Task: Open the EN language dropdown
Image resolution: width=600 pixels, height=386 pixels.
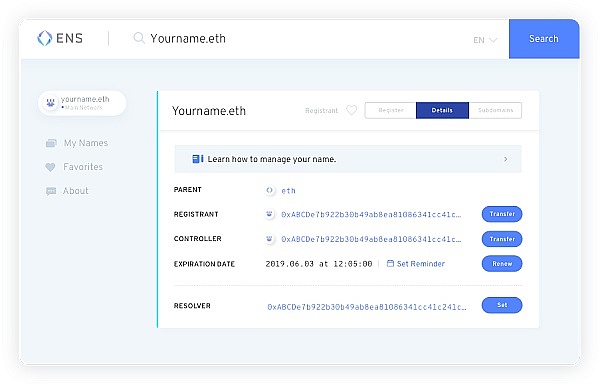Action: coord(485,40)
